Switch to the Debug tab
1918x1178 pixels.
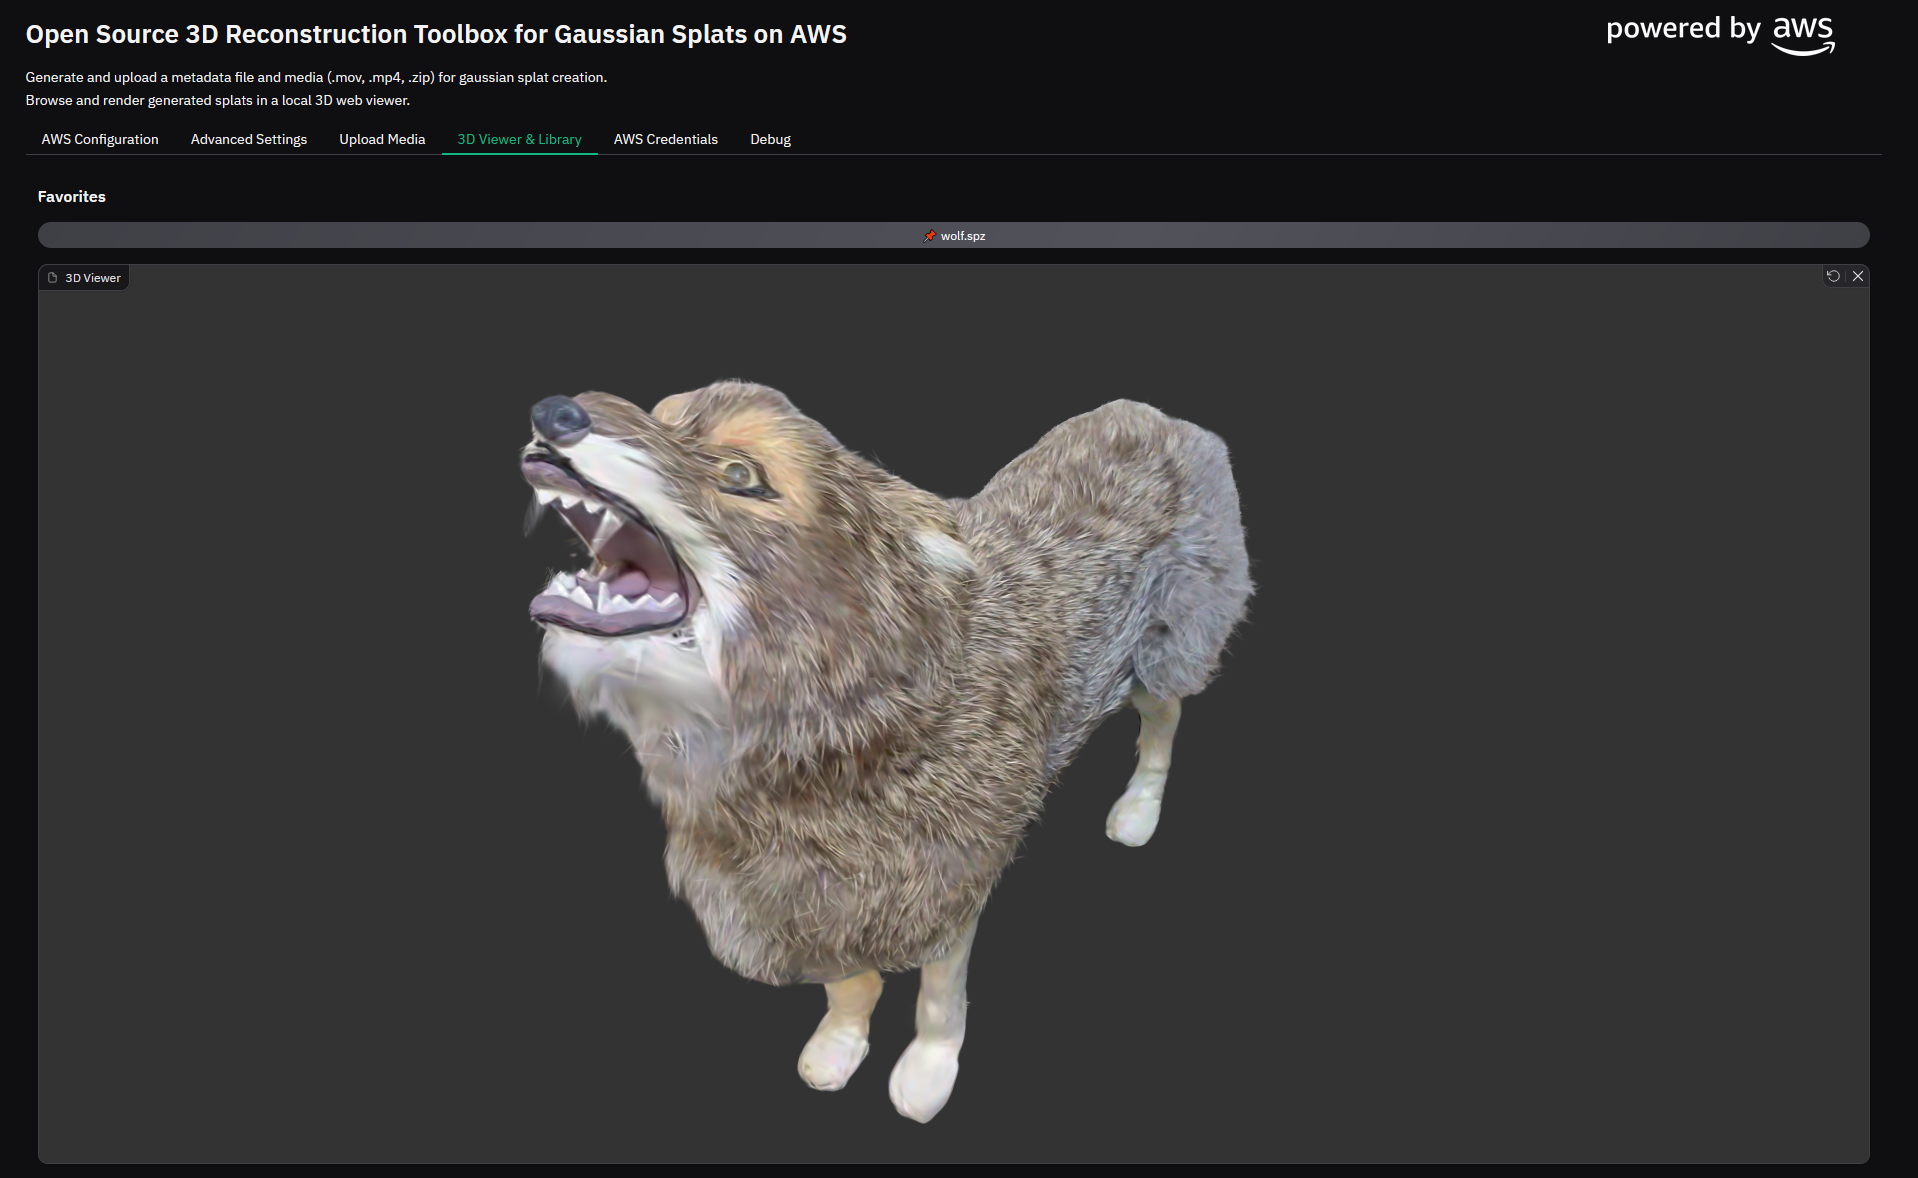pos(770,139)
